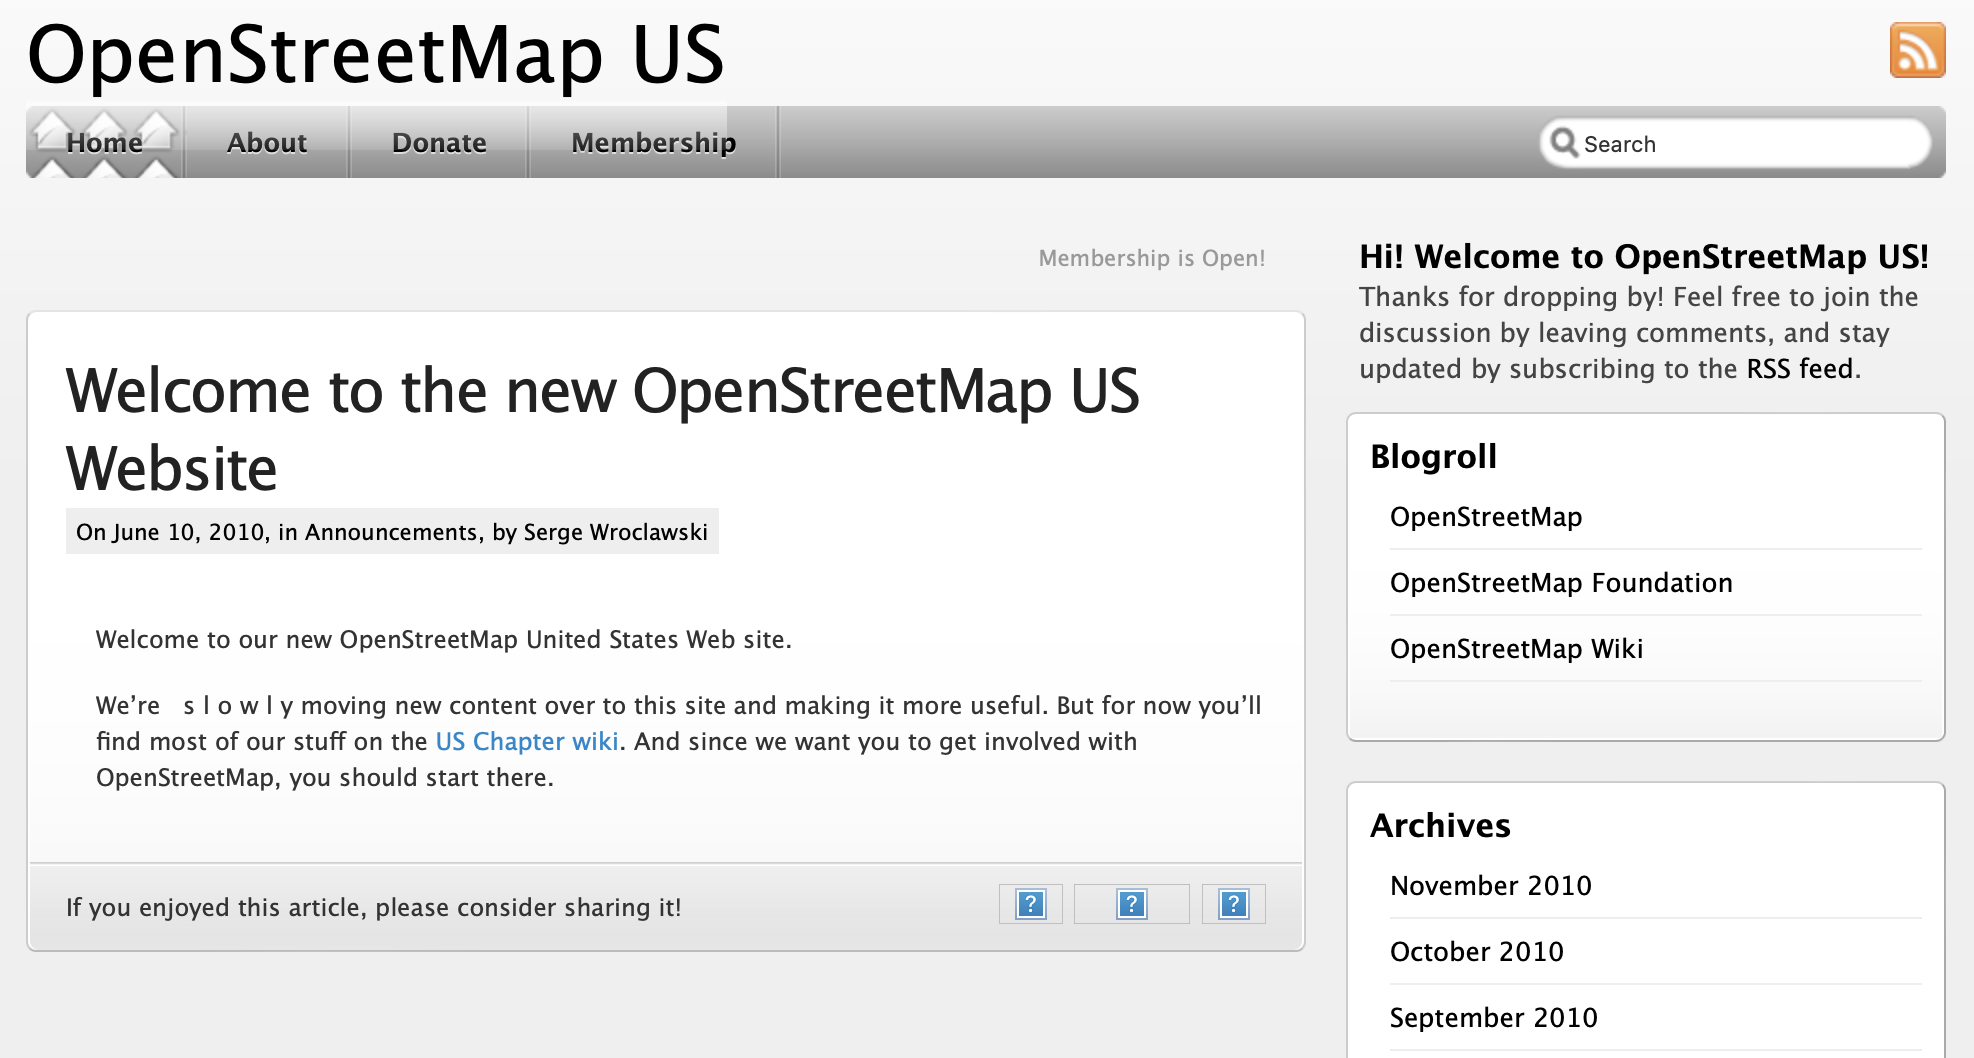Open the OpenStreetMap blogroll link
This screenshot has width=1974, height=1058.
pos(1486,517)
